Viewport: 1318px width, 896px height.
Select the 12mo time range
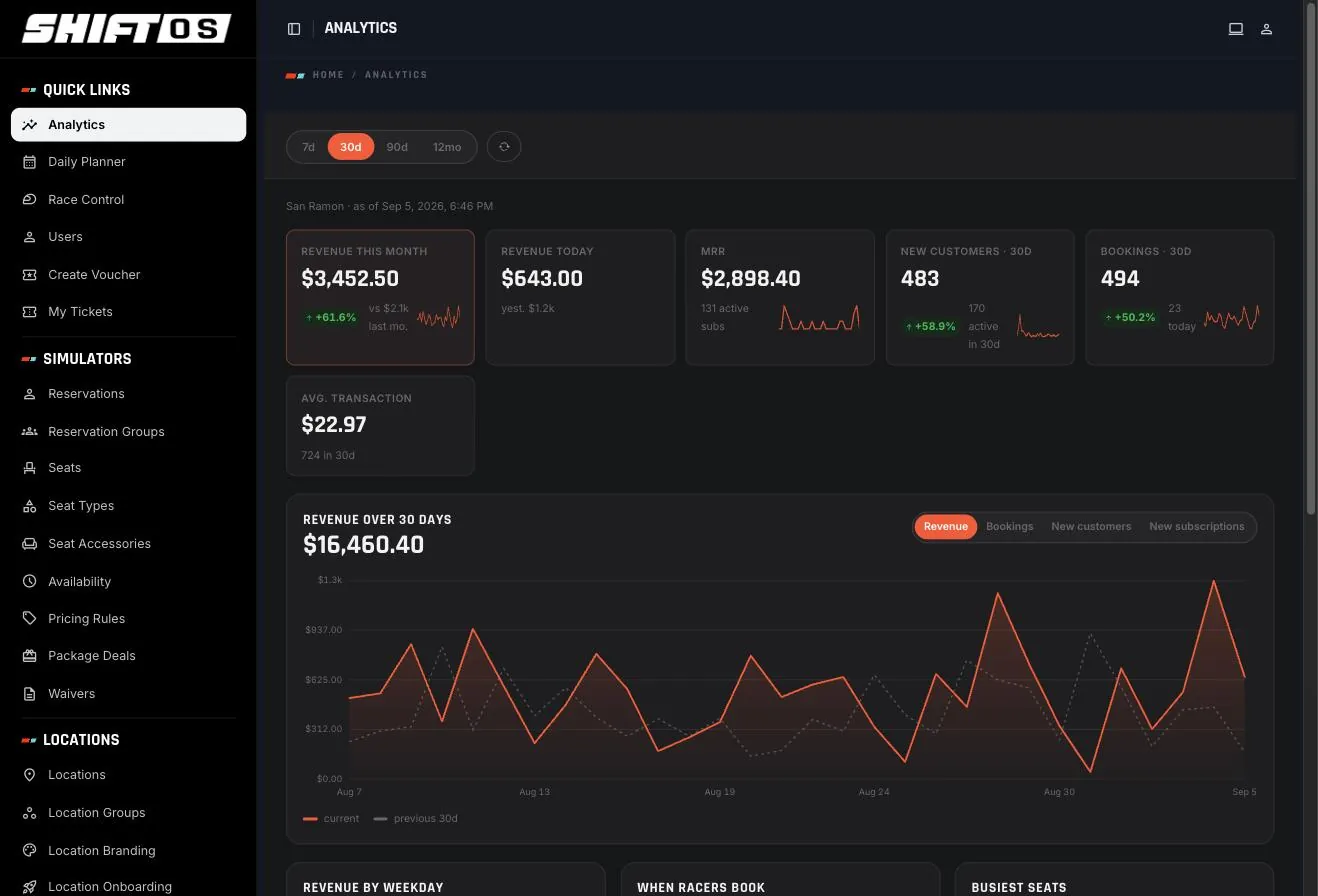(447, 147)
